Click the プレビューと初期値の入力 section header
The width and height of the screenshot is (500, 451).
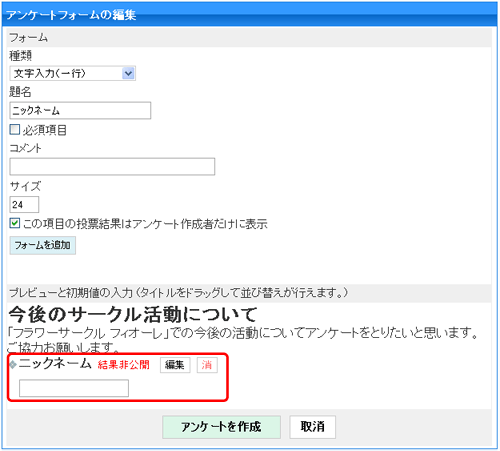point(178,293)
